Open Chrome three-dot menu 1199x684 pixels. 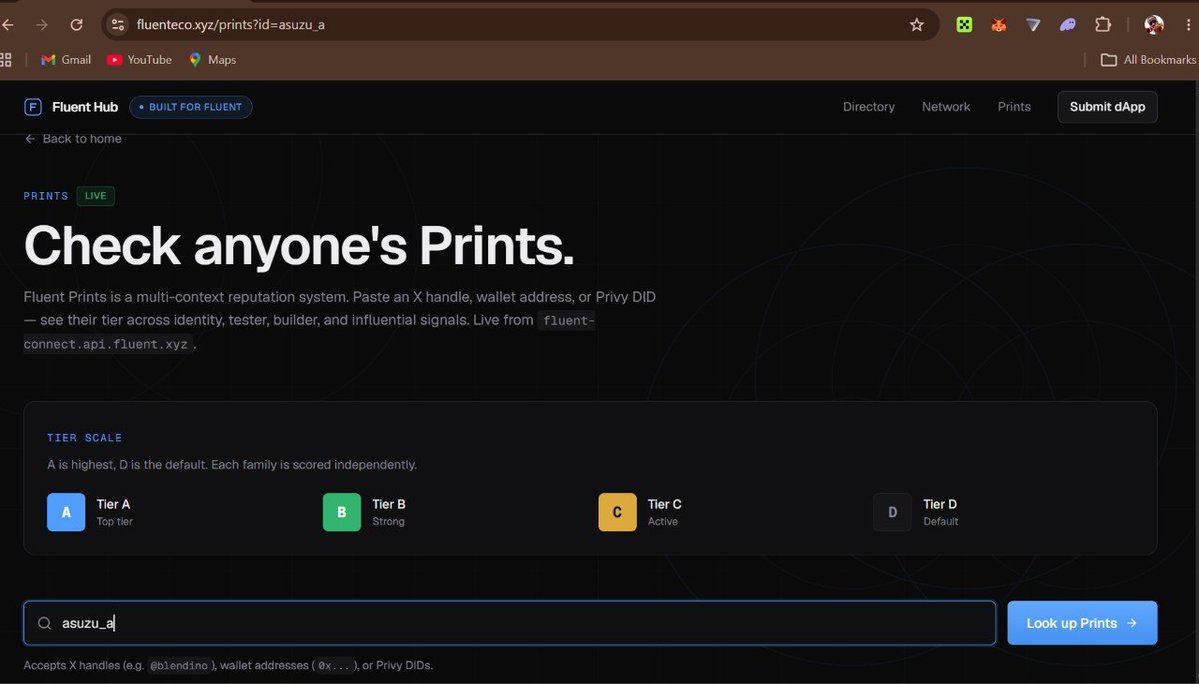point(1188,24)
